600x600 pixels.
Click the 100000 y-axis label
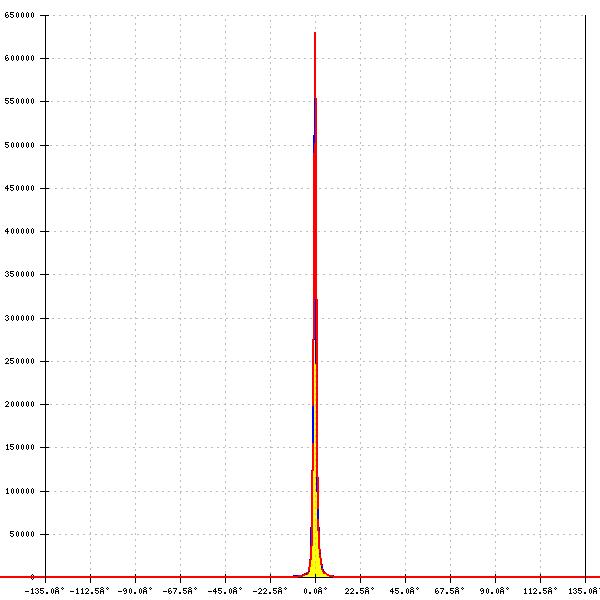point(20,491)
